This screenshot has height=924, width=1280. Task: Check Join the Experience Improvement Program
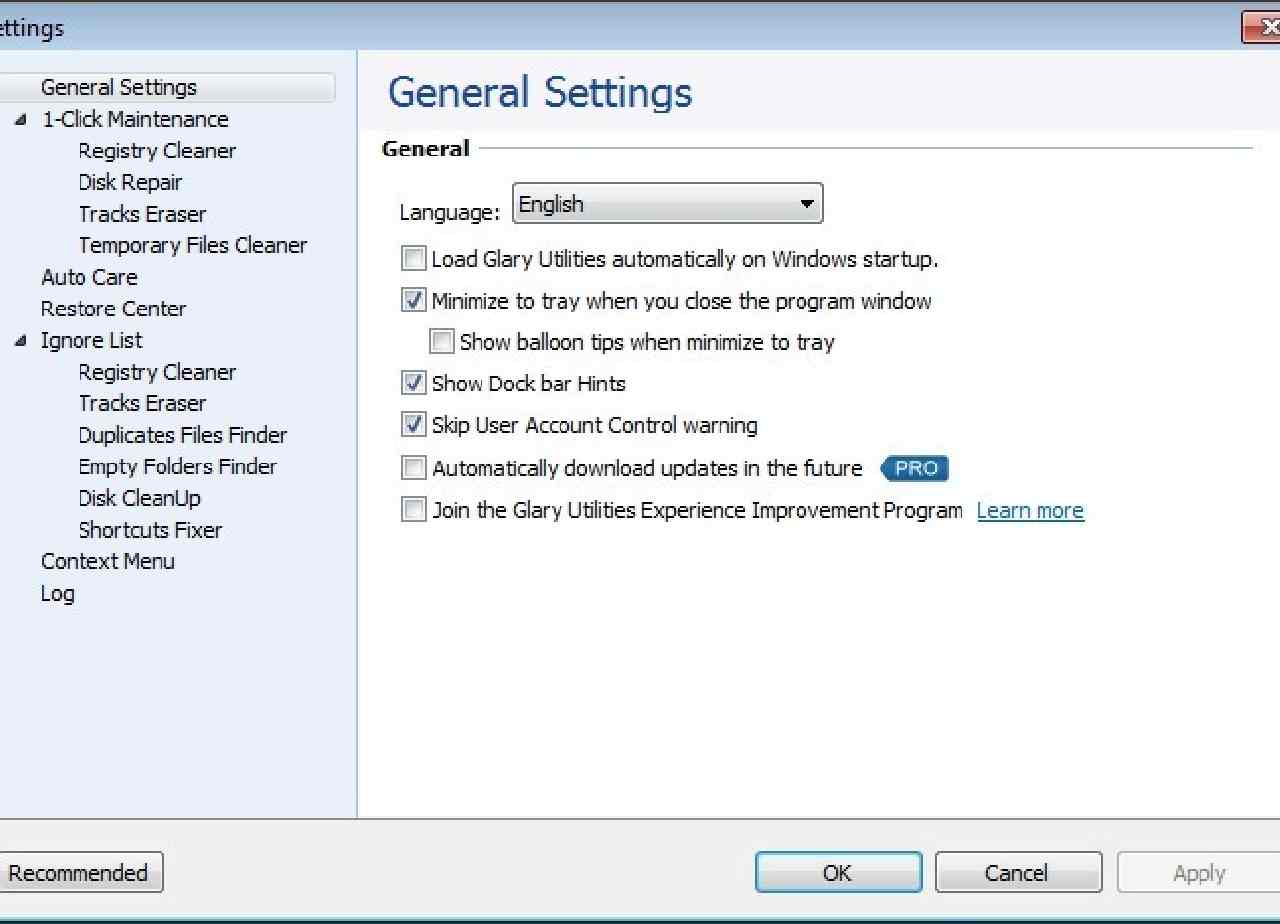pyautogui.click(x=413, y=510)
